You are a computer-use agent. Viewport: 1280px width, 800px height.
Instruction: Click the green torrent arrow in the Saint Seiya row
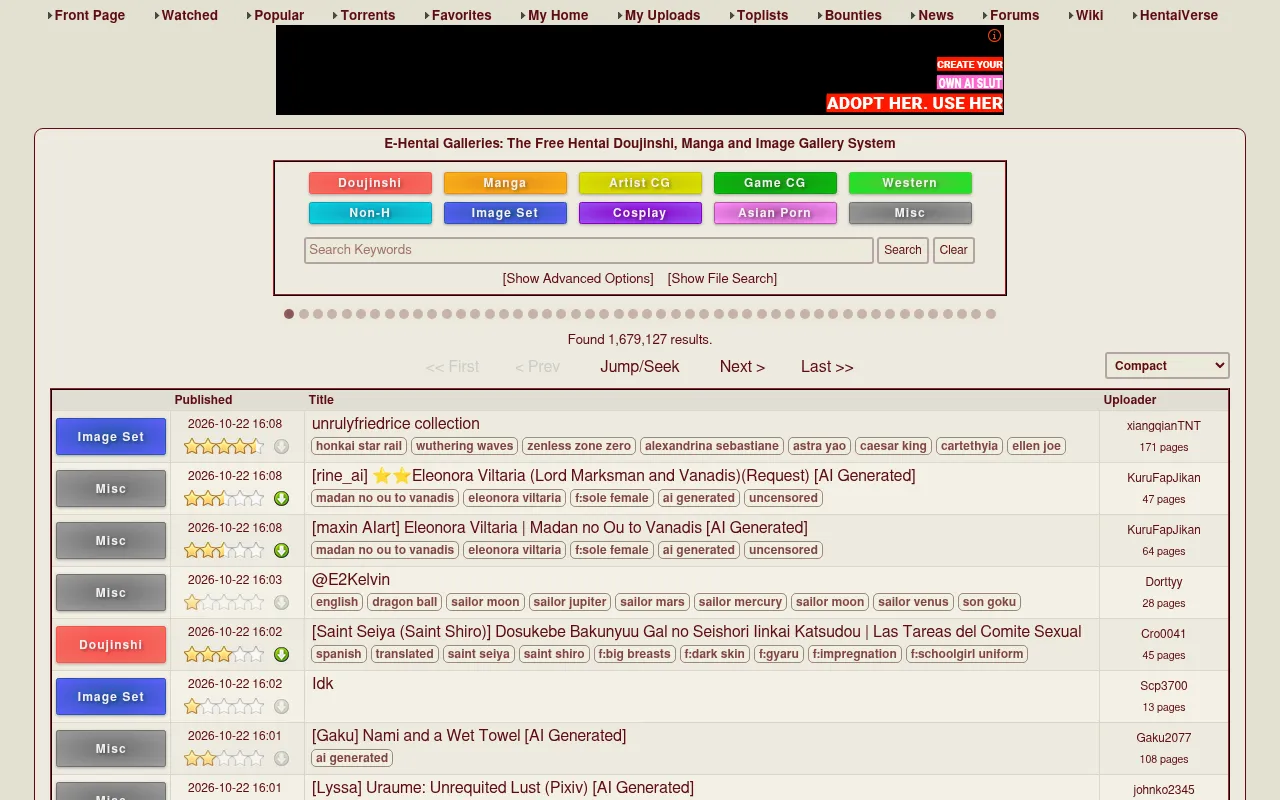pos(281,654)
